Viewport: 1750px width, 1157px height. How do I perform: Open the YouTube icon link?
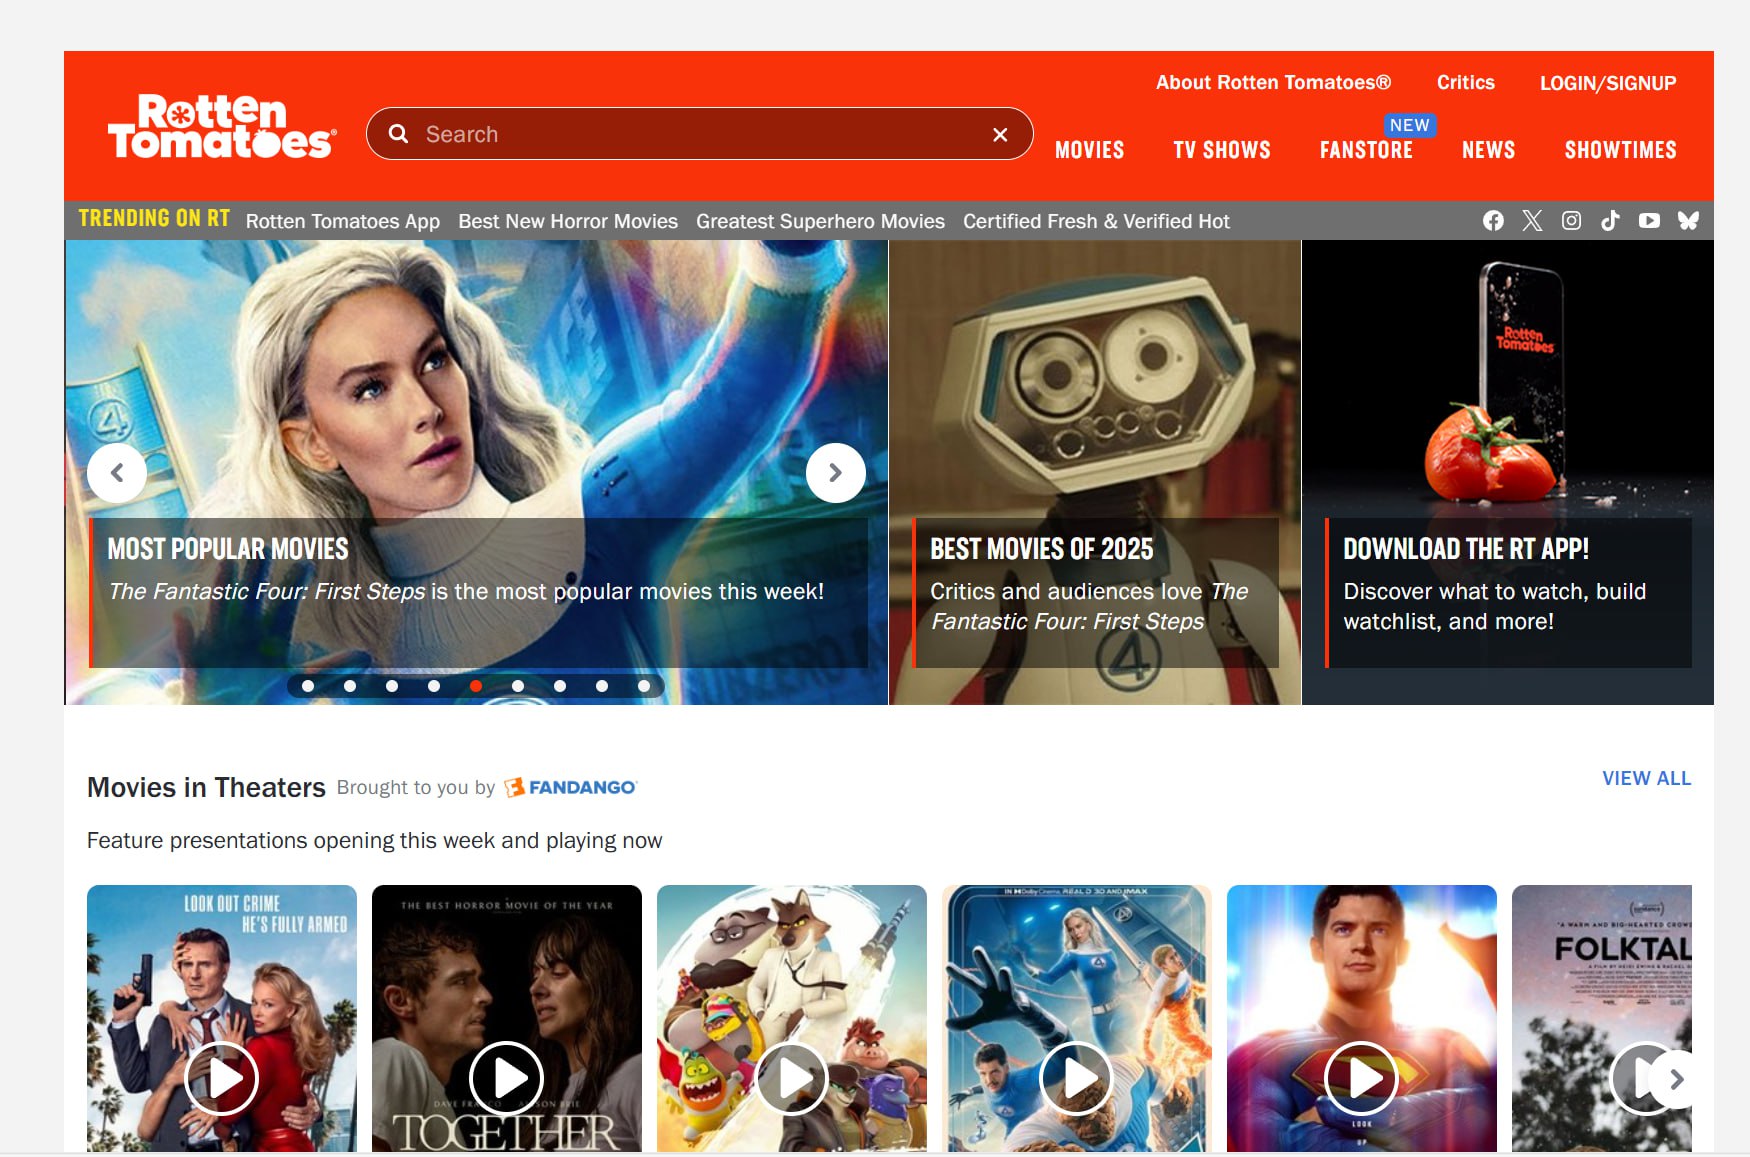(x=1649, y=221)
